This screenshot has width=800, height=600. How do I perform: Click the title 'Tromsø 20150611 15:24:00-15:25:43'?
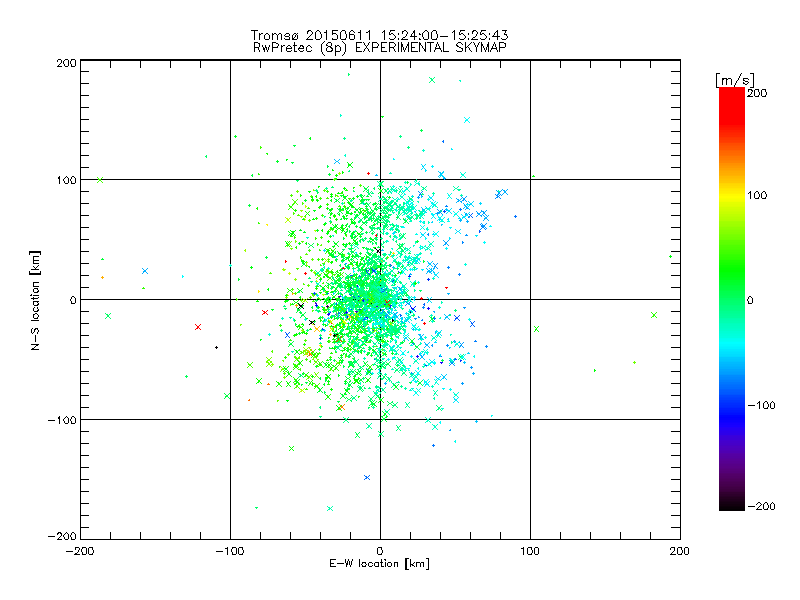[379, 35]
